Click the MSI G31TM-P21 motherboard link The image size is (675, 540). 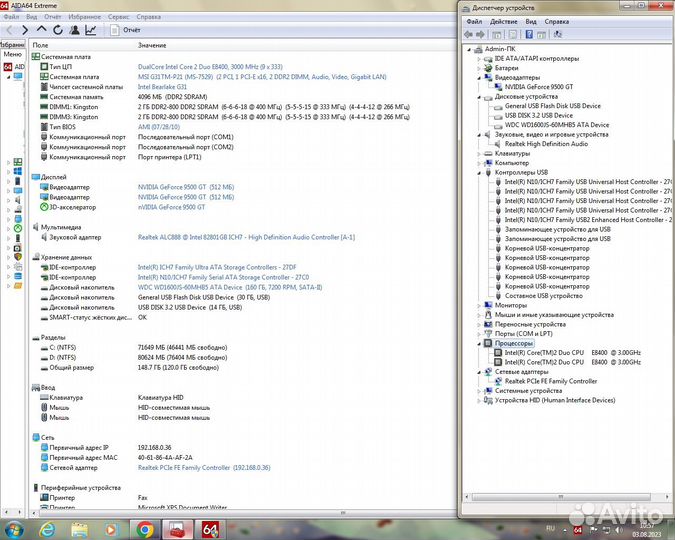262,77
